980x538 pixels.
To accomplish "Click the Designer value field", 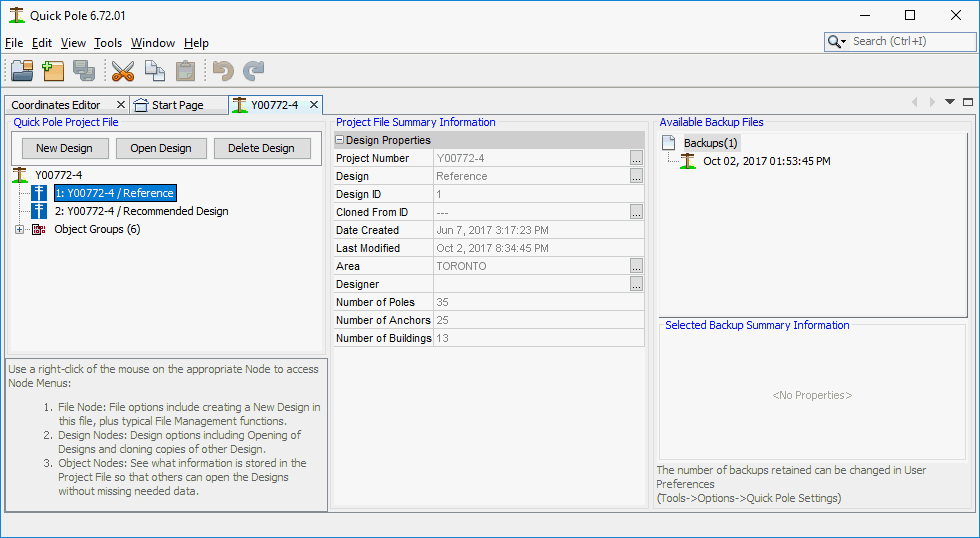I will pyautogui.click(x=531, y=284).
